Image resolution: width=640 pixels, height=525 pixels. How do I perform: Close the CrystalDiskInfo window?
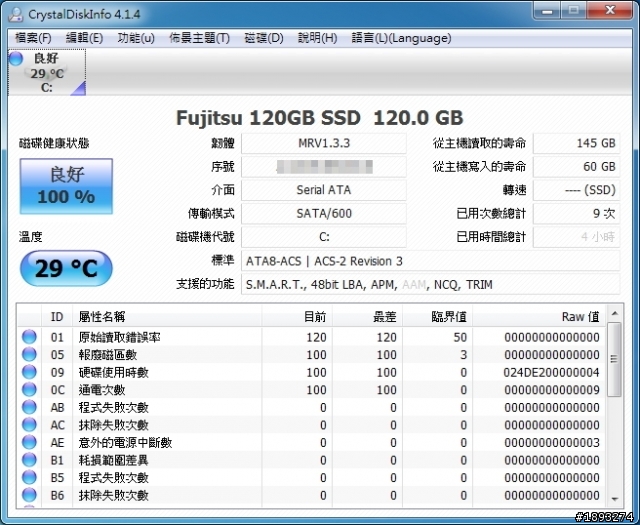tap(611, 11)
